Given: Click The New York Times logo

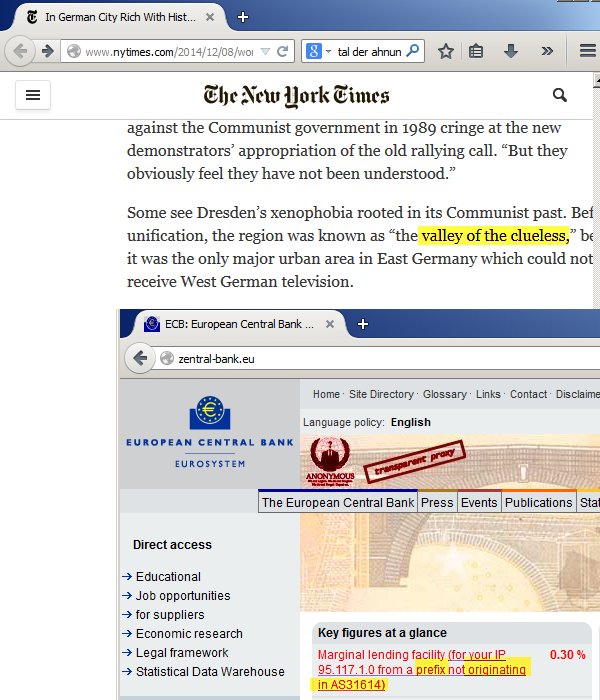Looking at the screenshot, I should click(x=296, y=96).
